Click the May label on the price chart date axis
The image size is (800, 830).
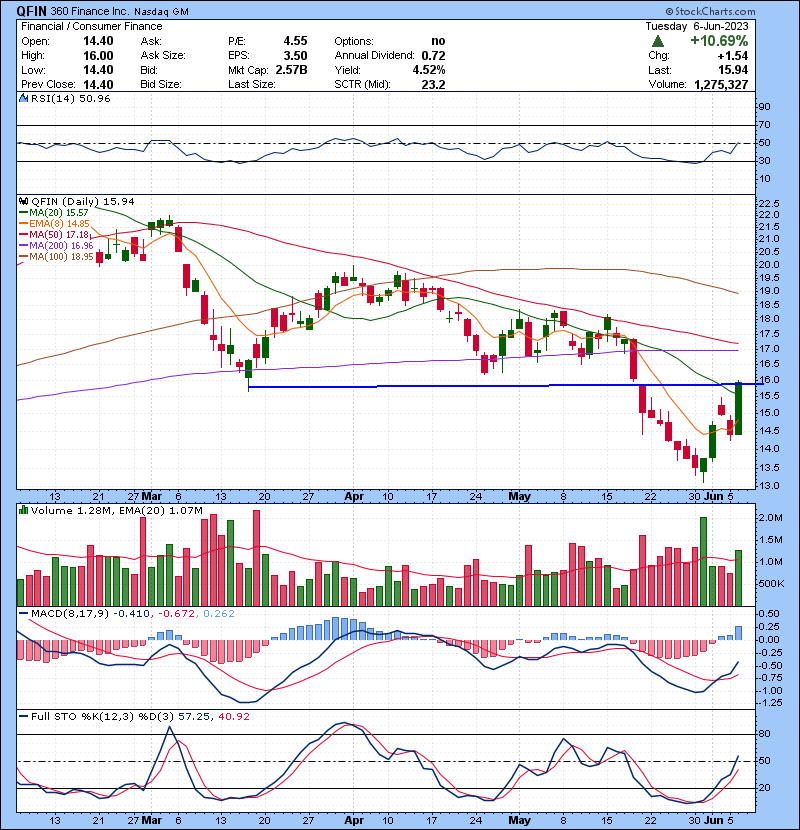tap(519, 497)
